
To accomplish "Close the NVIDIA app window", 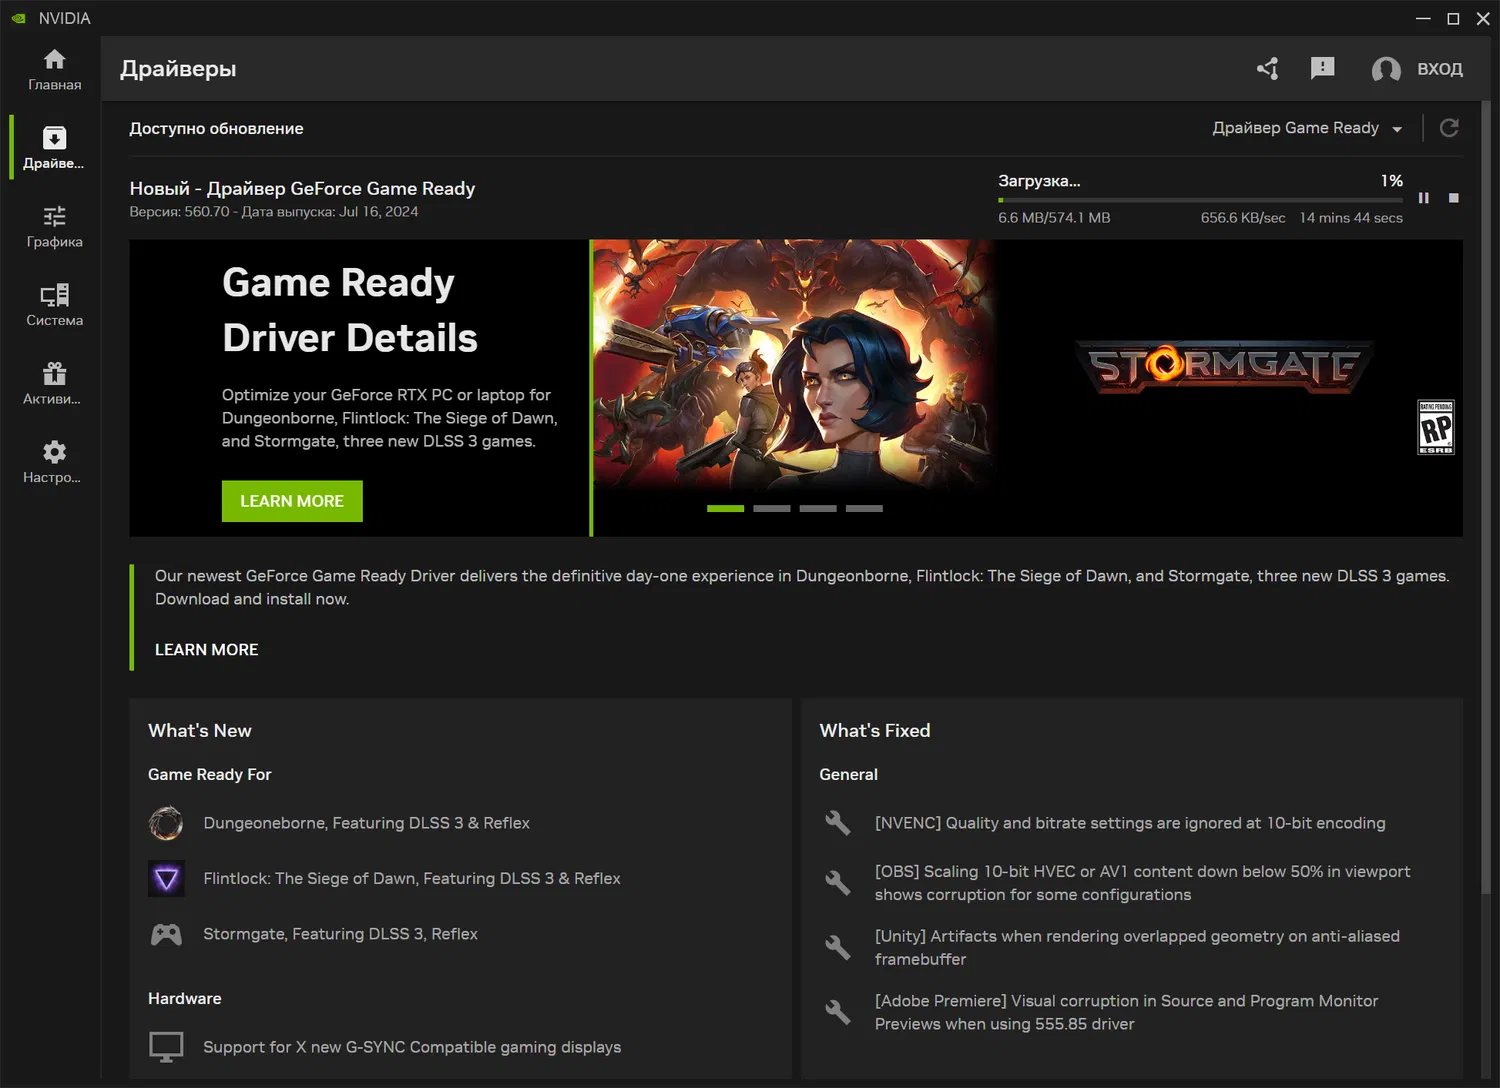I will [x=1483, y=18].
